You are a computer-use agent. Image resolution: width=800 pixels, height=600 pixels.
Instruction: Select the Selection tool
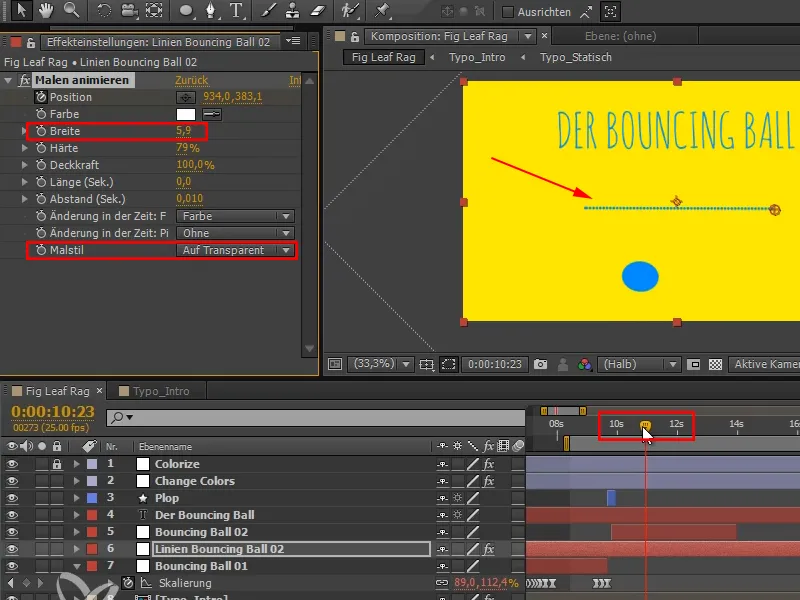pyautogui.click(x=22, y=12)
